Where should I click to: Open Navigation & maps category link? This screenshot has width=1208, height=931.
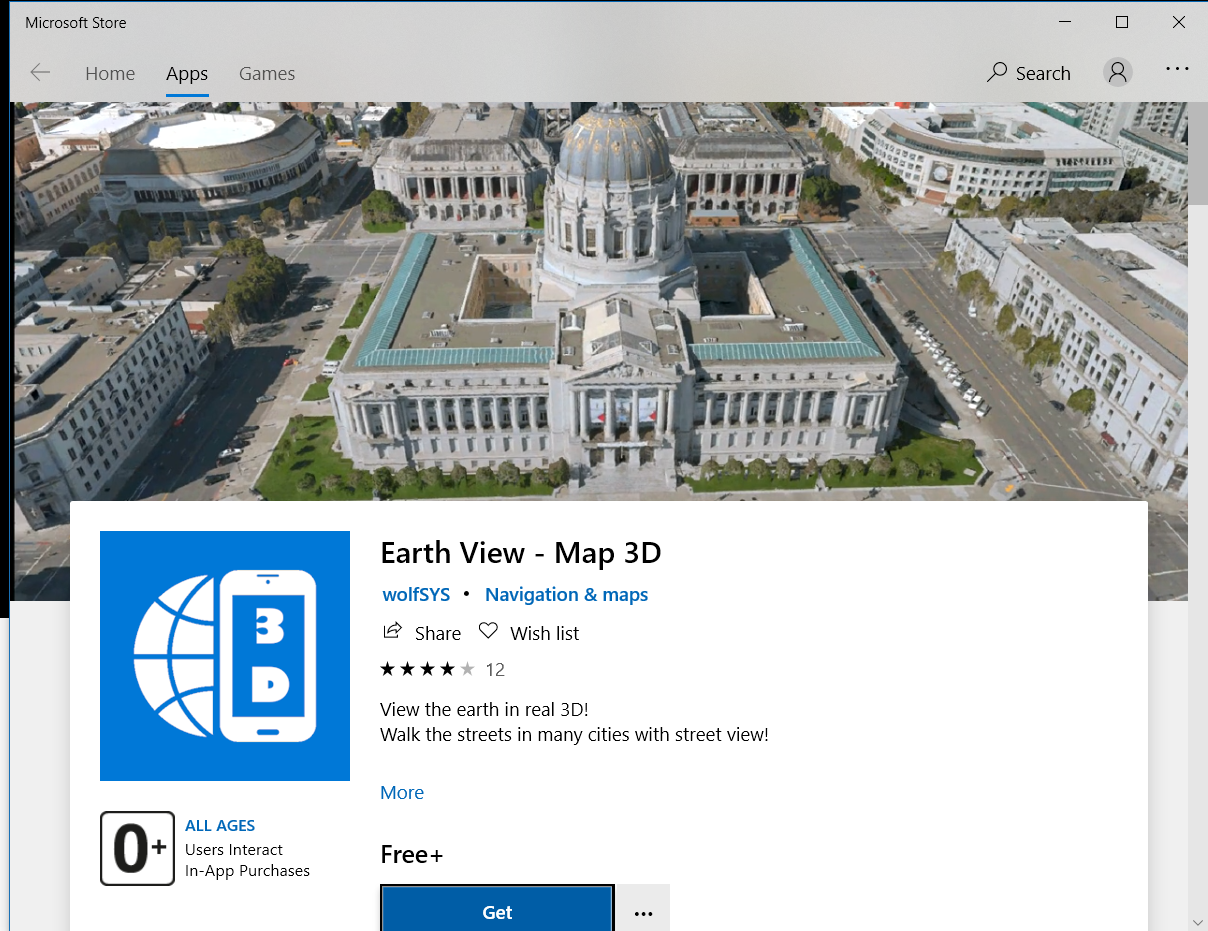click(566, 595)
